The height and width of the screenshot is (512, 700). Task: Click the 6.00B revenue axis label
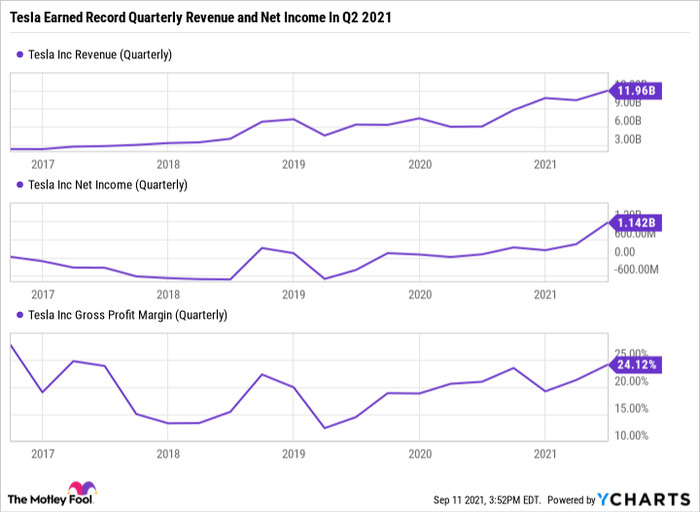[628, 121]
